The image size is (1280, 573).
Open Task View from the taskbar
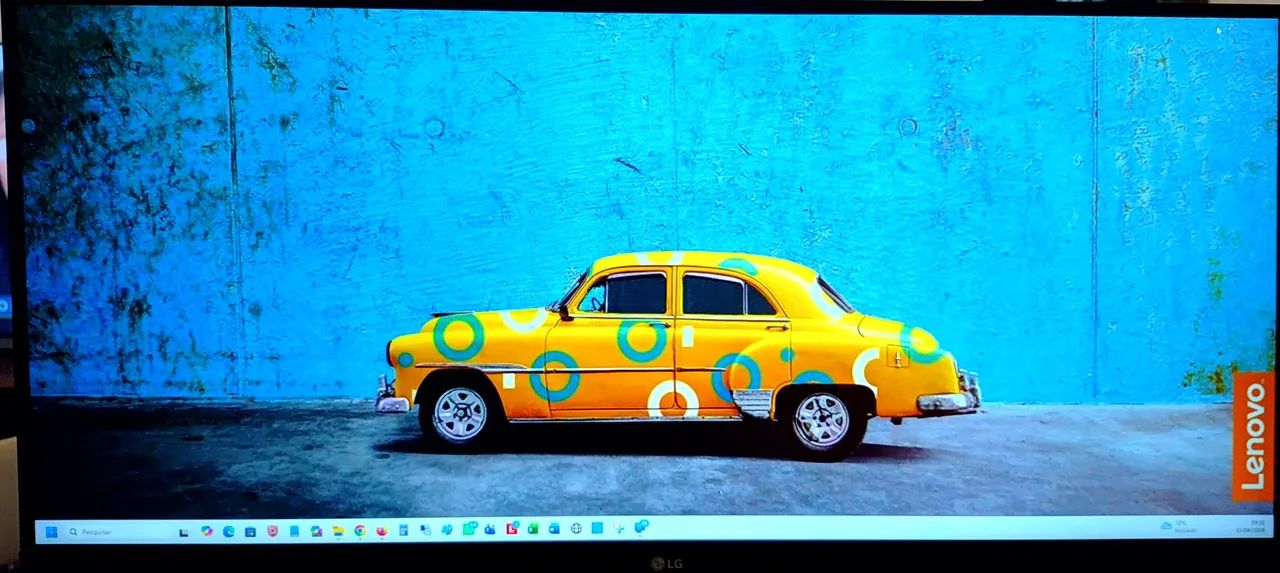[x=183, y=531]
